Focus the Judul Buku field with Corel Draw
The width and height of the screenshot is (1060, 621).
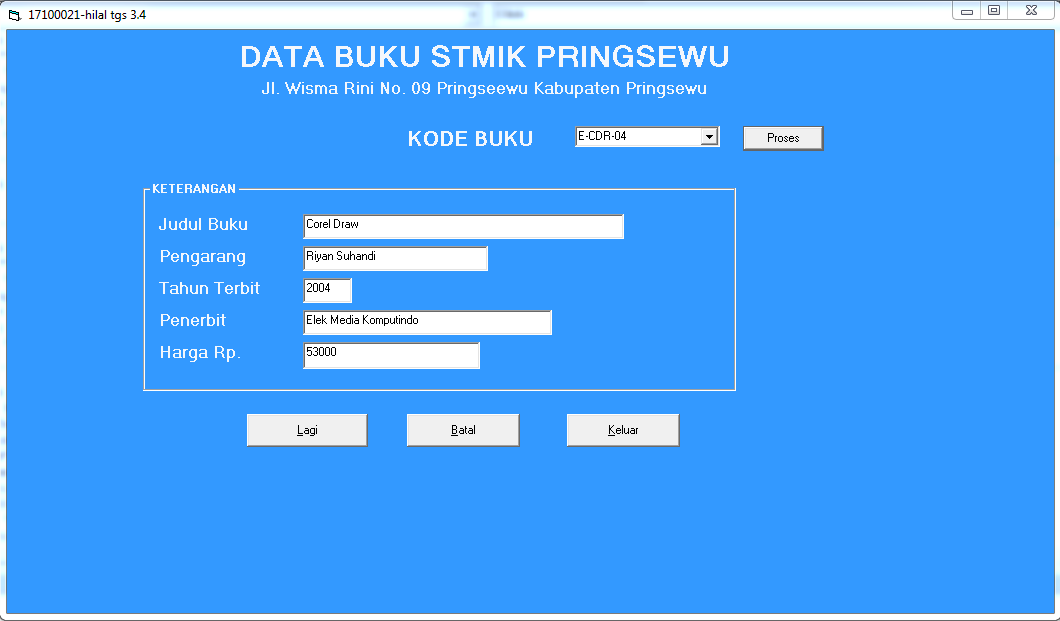pyautogui.click(x=463, y=226)
